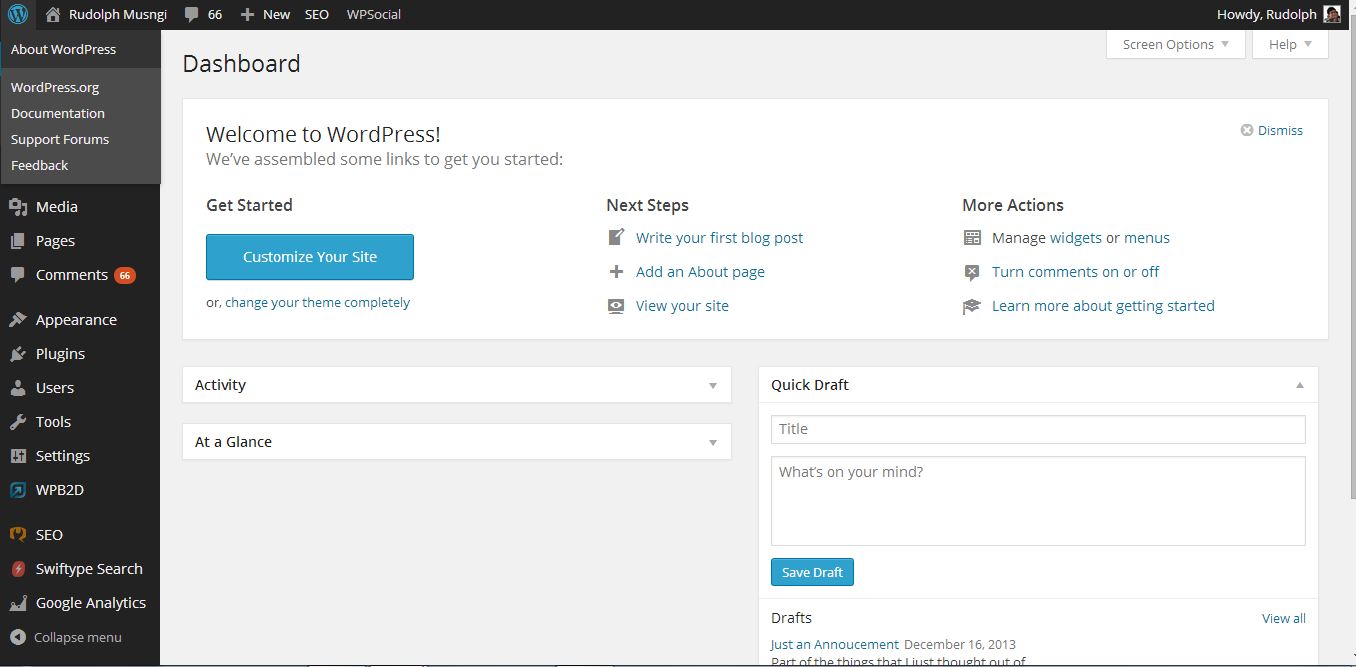The height and width of the screenshot is (667, 1356).
Task: Focus the Quick Draft Title field
Action: click(x=1038, y=429)
